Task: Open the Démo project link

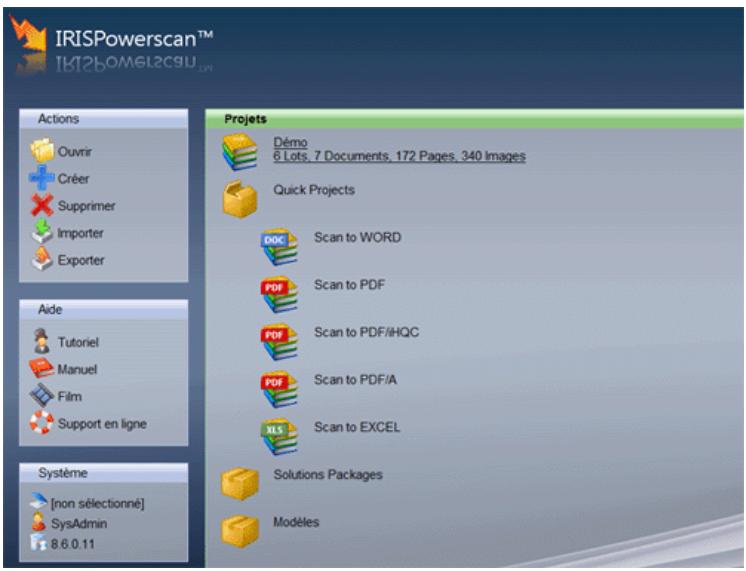Action: 290,142
